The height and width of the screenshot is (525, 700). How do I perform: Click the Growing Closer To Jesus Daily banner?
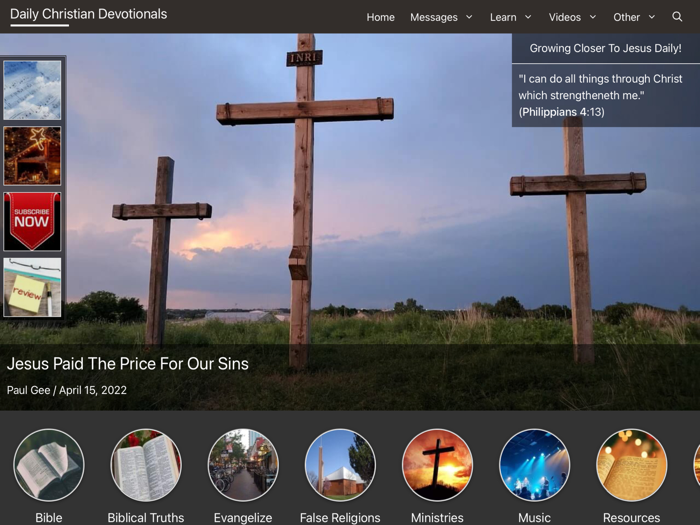click(606, 48)
